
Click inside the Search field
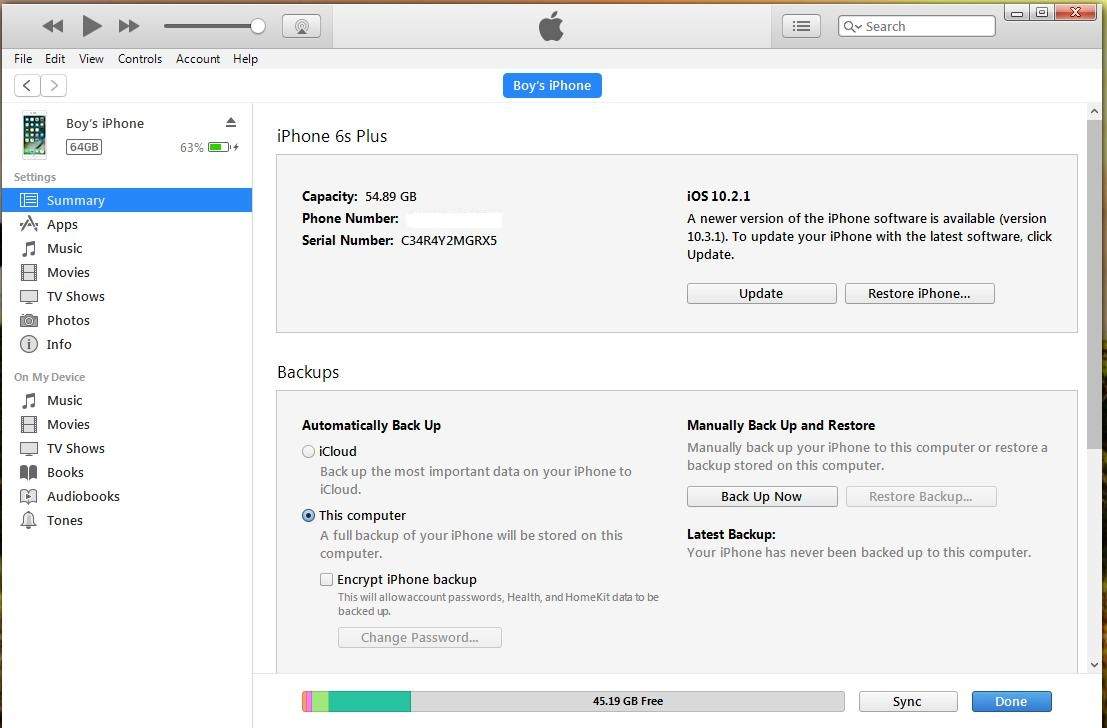point(917,26)
